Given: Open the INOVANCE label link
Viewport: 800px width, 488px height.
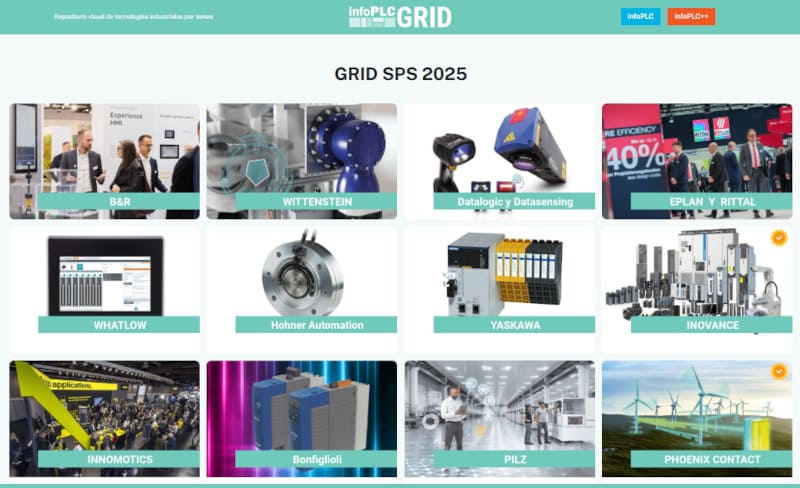Looking at the screenshot, I should tap(712, 325).
